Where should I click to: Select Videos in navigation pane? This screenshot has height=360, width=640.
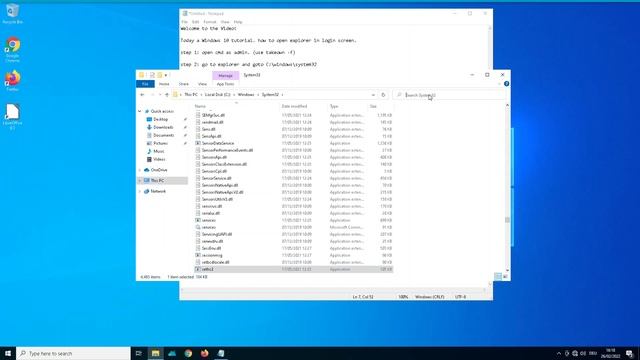point(159,159)
